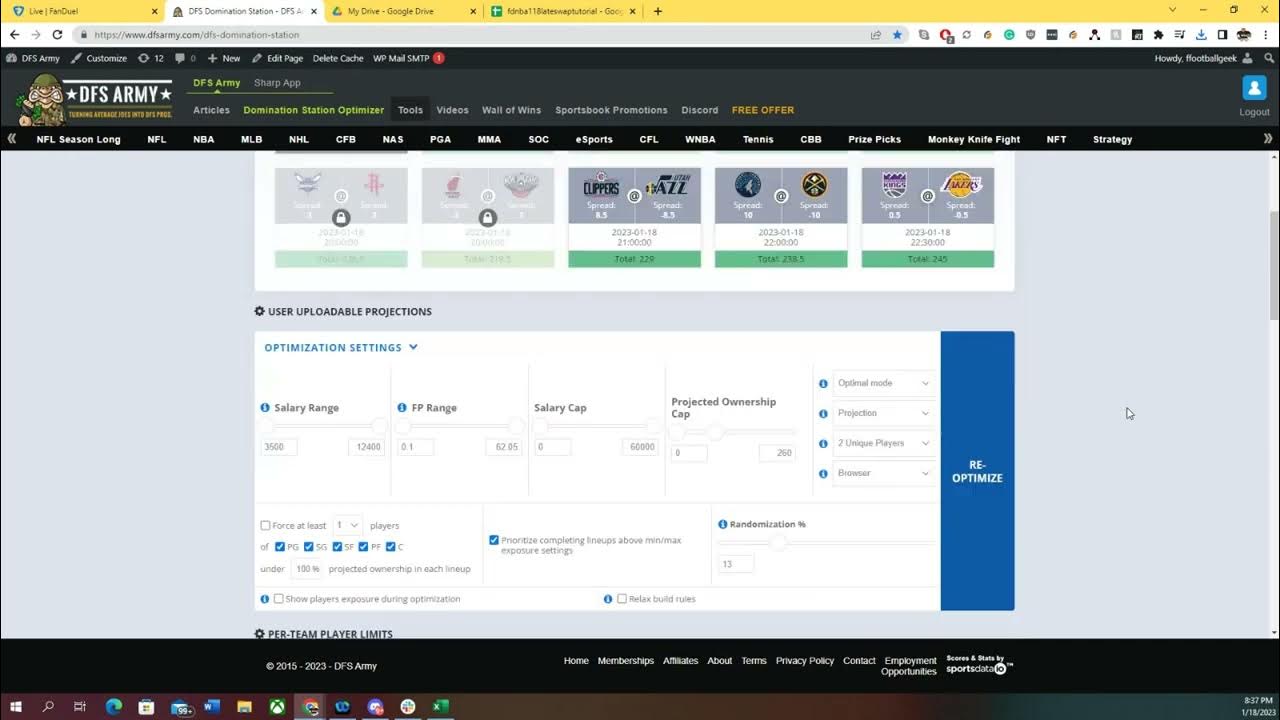The height and width of the screenshot is (720, 1280).
Task: Open the Projection dropdown
Action: tap(883, 413)
